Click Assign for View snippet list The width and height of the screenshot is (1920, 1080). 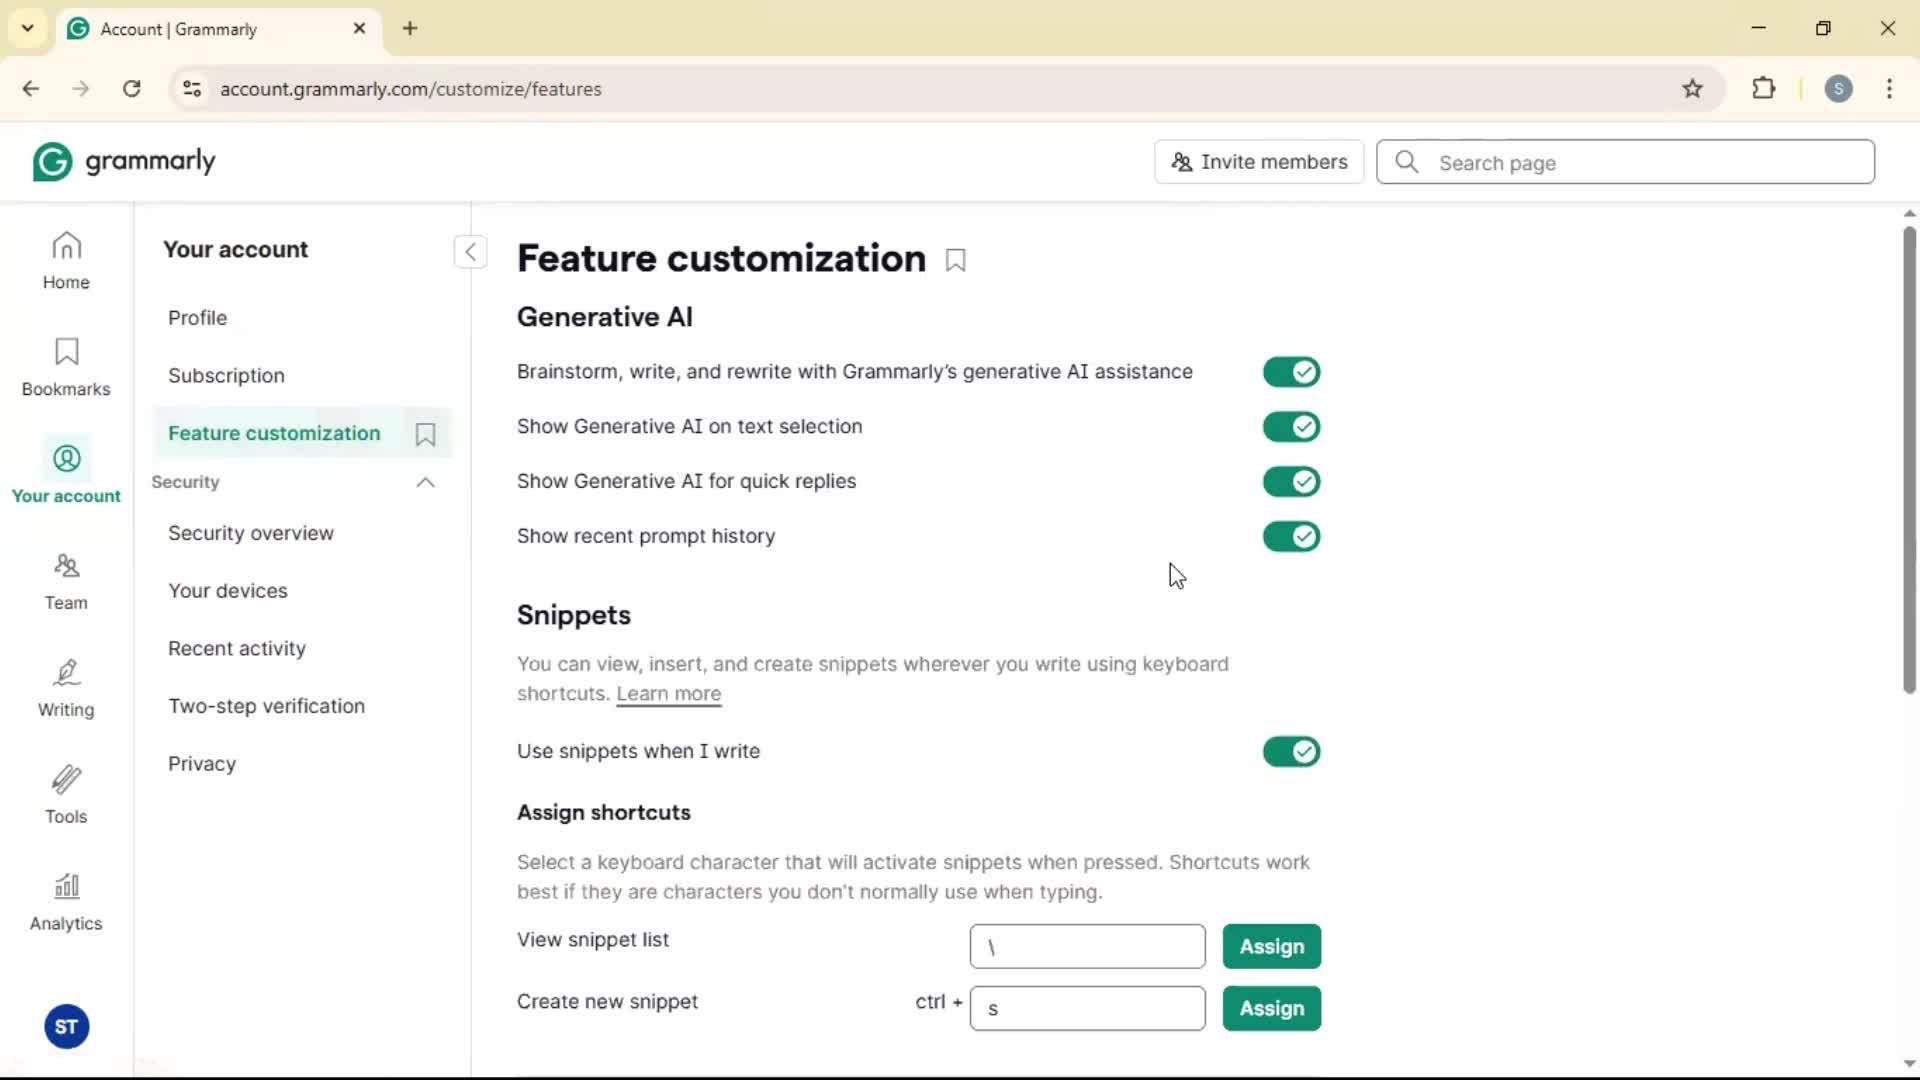(x=1271, y=947)
